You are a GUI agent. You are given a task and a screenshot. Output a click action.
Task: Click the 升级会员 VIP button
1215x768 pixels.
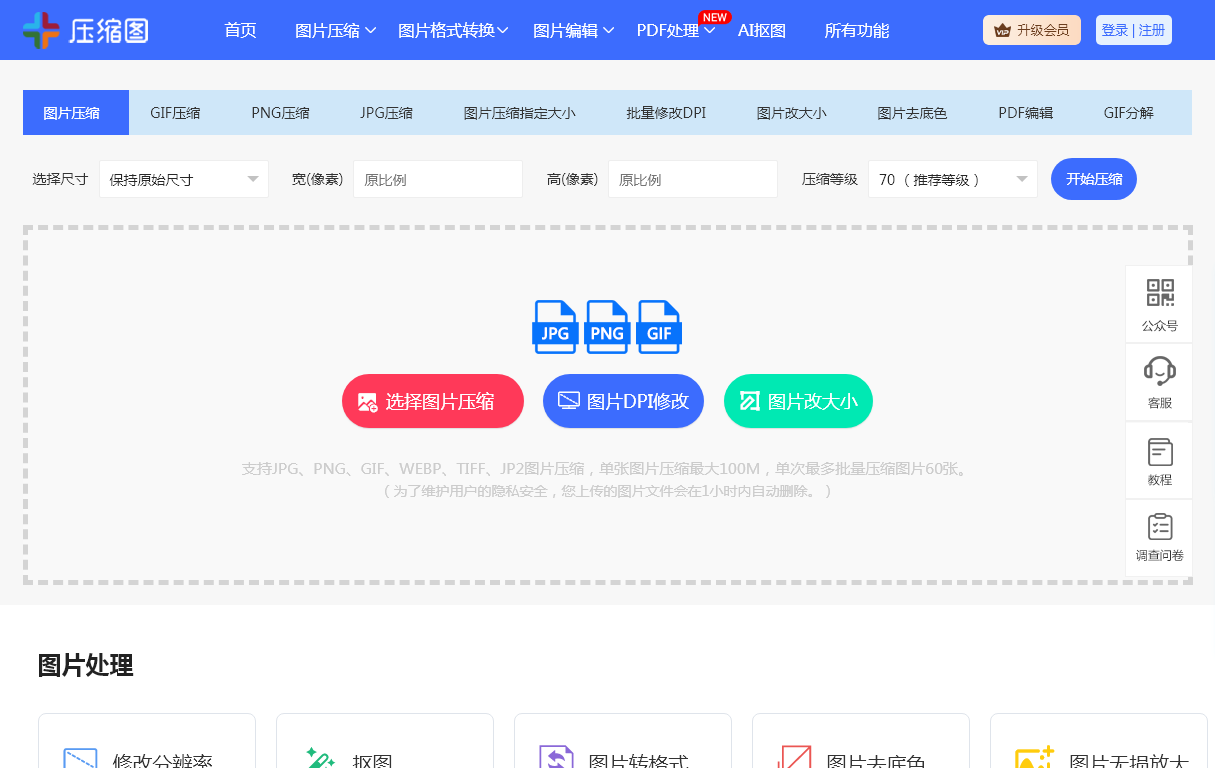[1031, 30]
